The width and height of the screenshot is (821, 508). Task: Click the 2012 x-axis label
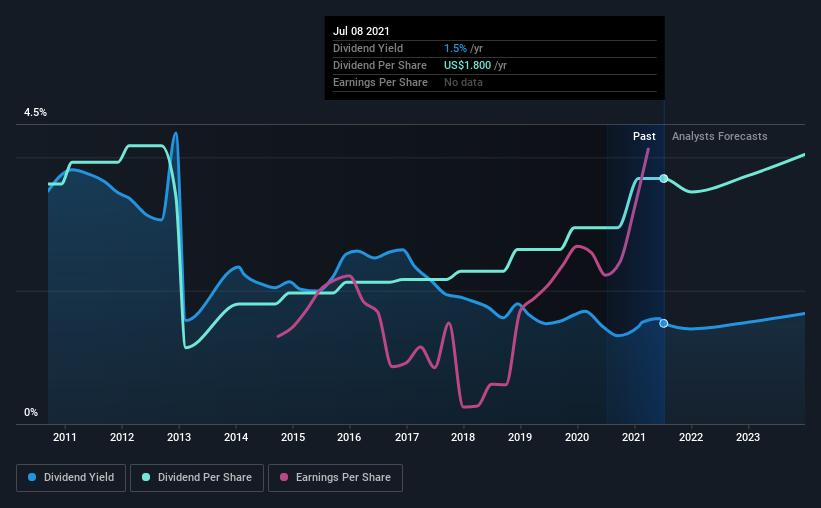pos(122,437)
